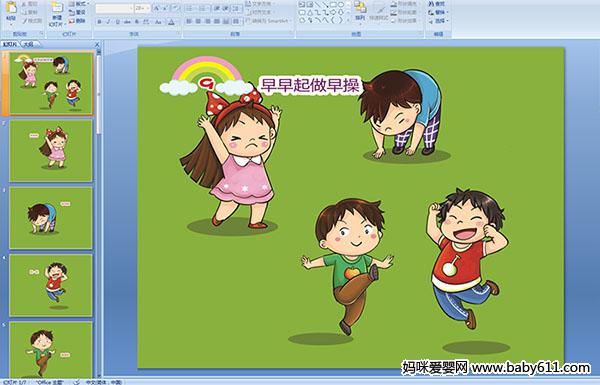Image resolution: width=600 pixels, height=385 pixels.
Task: Click the increase font size icon
Action: click(x=157, y=8)
